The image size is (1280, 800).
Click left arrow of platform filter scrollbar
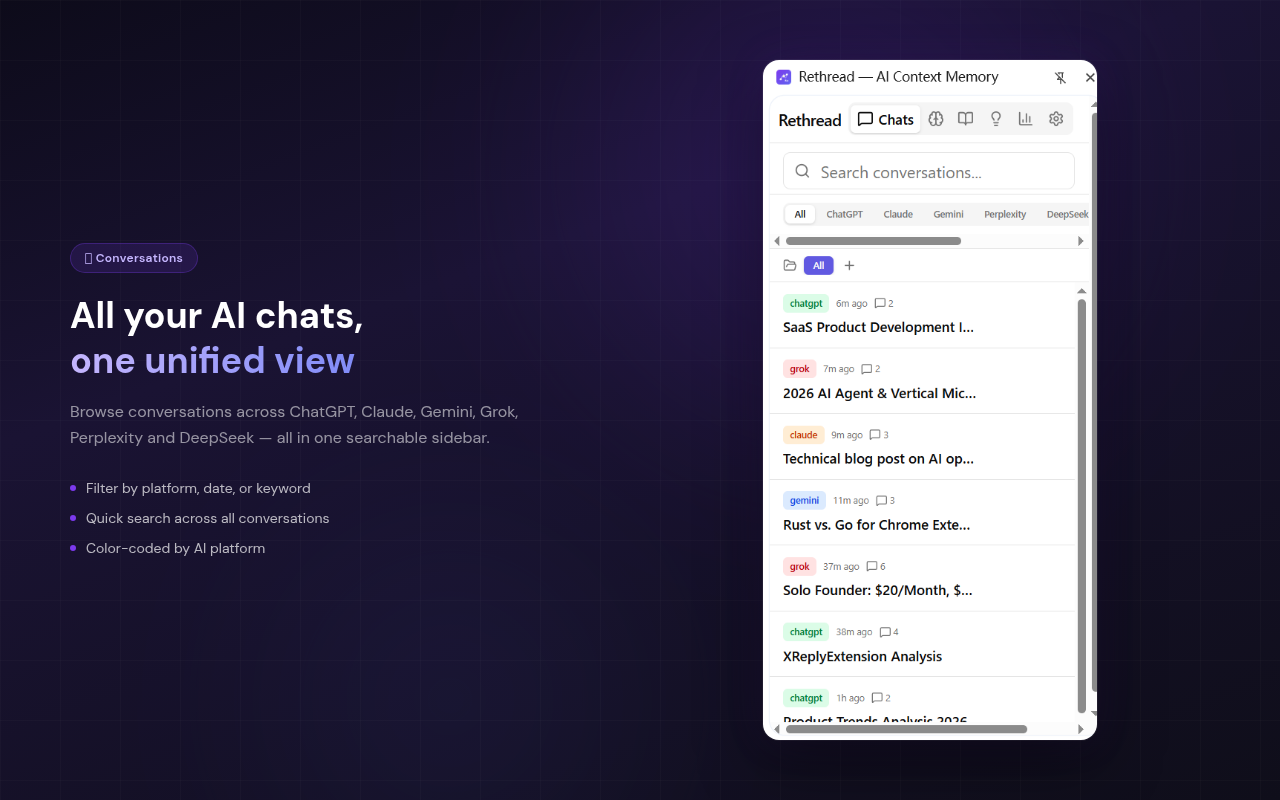point(778,241)
